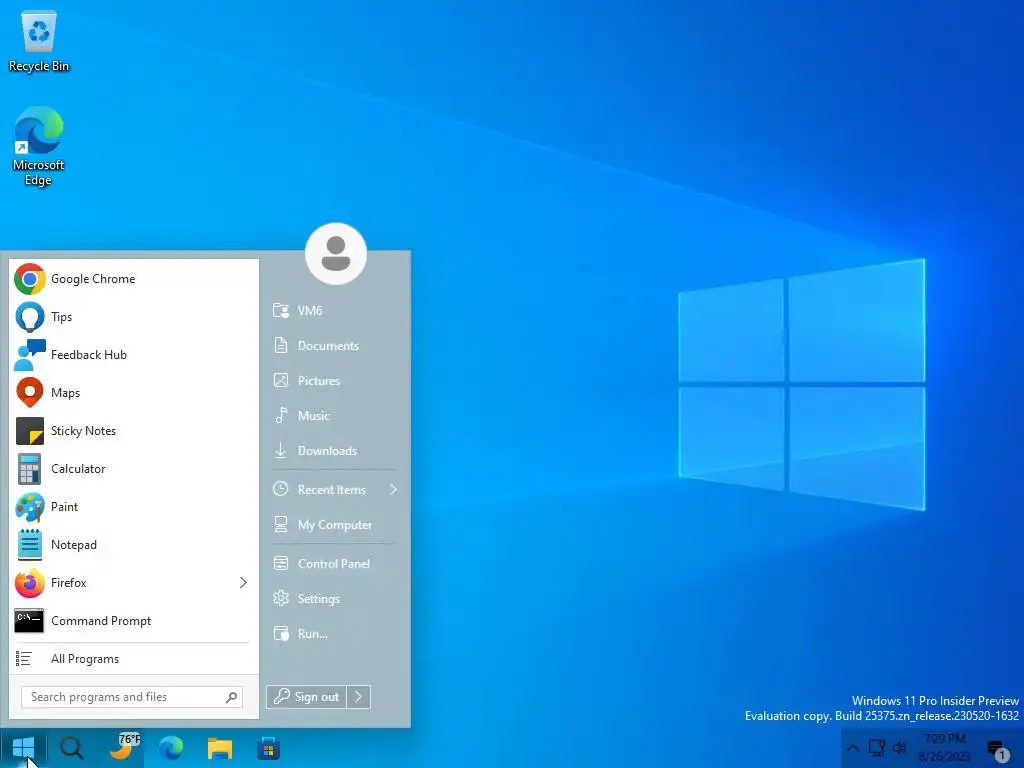
Task: Open Control Panel
Action: (334, 564)
